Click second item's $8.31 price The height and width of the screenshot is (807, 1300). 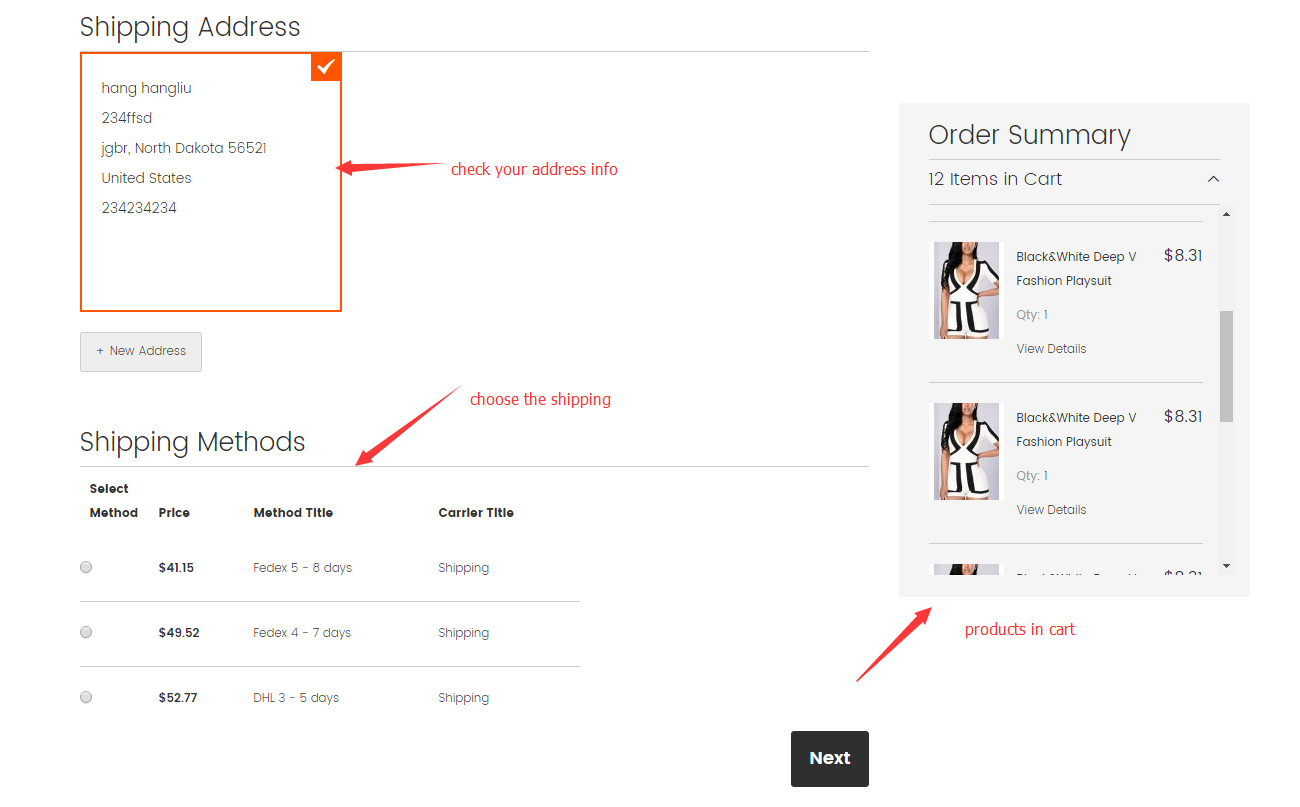coord(1183,416)
